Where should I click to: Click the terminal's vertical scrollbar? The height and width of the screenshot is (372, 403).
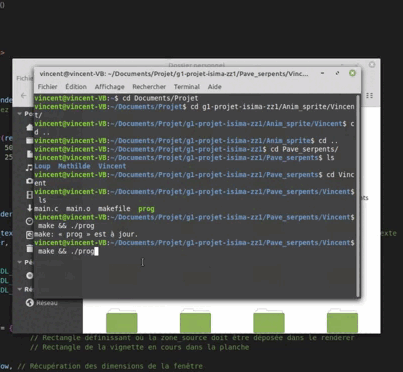pos(358,196)
